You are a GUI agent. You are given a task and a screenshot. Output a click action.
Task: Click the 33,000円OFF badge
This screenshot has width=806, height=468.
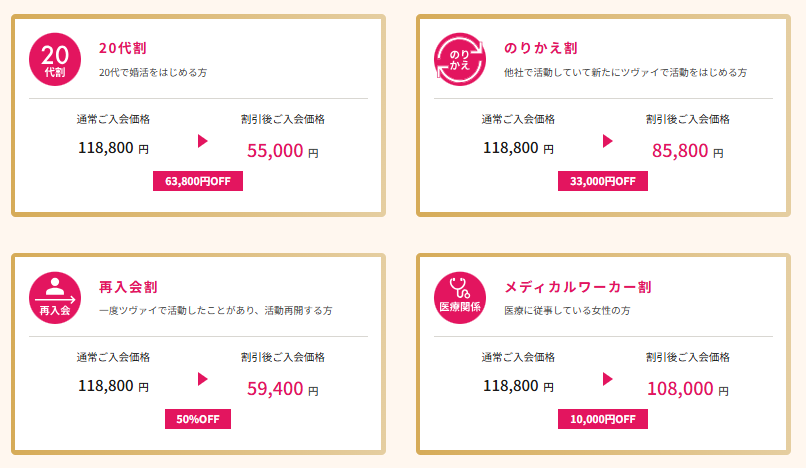tap(603, 181)
